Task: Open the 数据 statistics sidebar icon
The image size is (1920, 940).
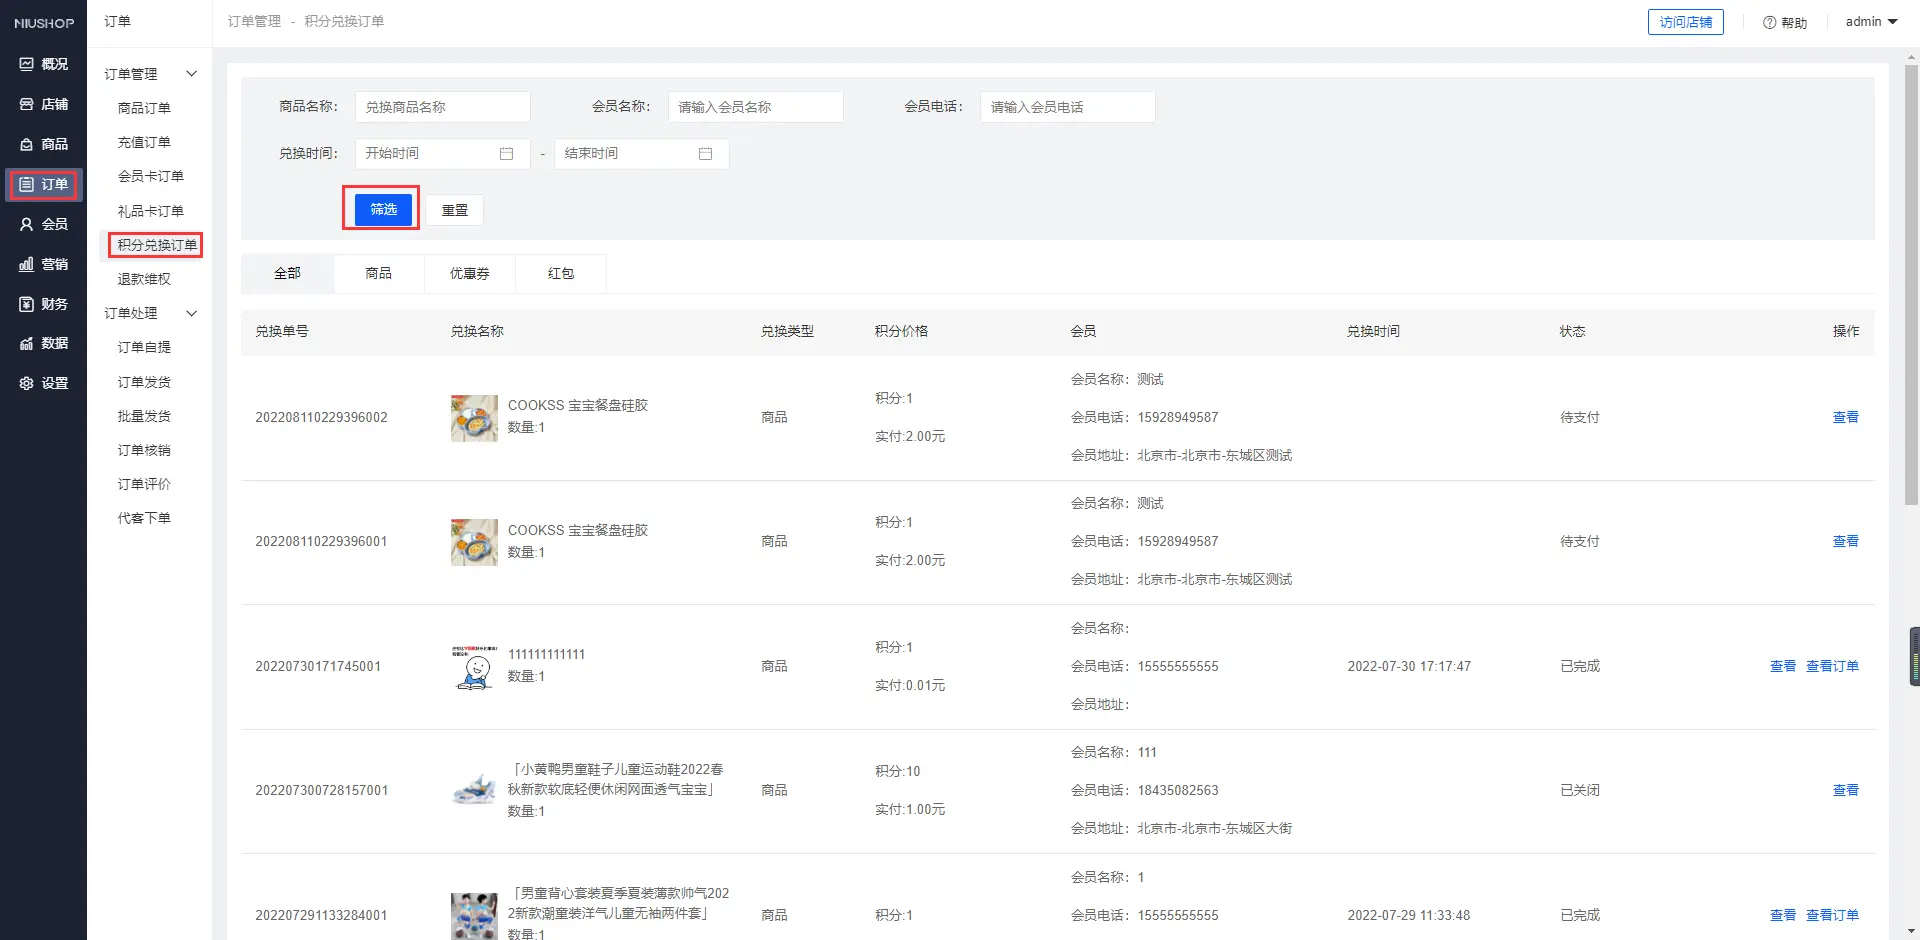Action: (x=27, y=343)
